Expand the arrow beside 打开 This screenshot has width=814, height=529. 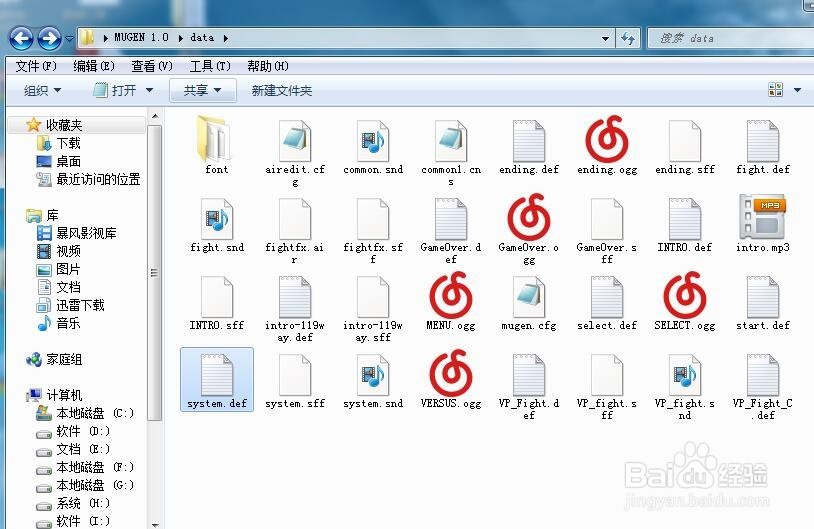[150, 90]
